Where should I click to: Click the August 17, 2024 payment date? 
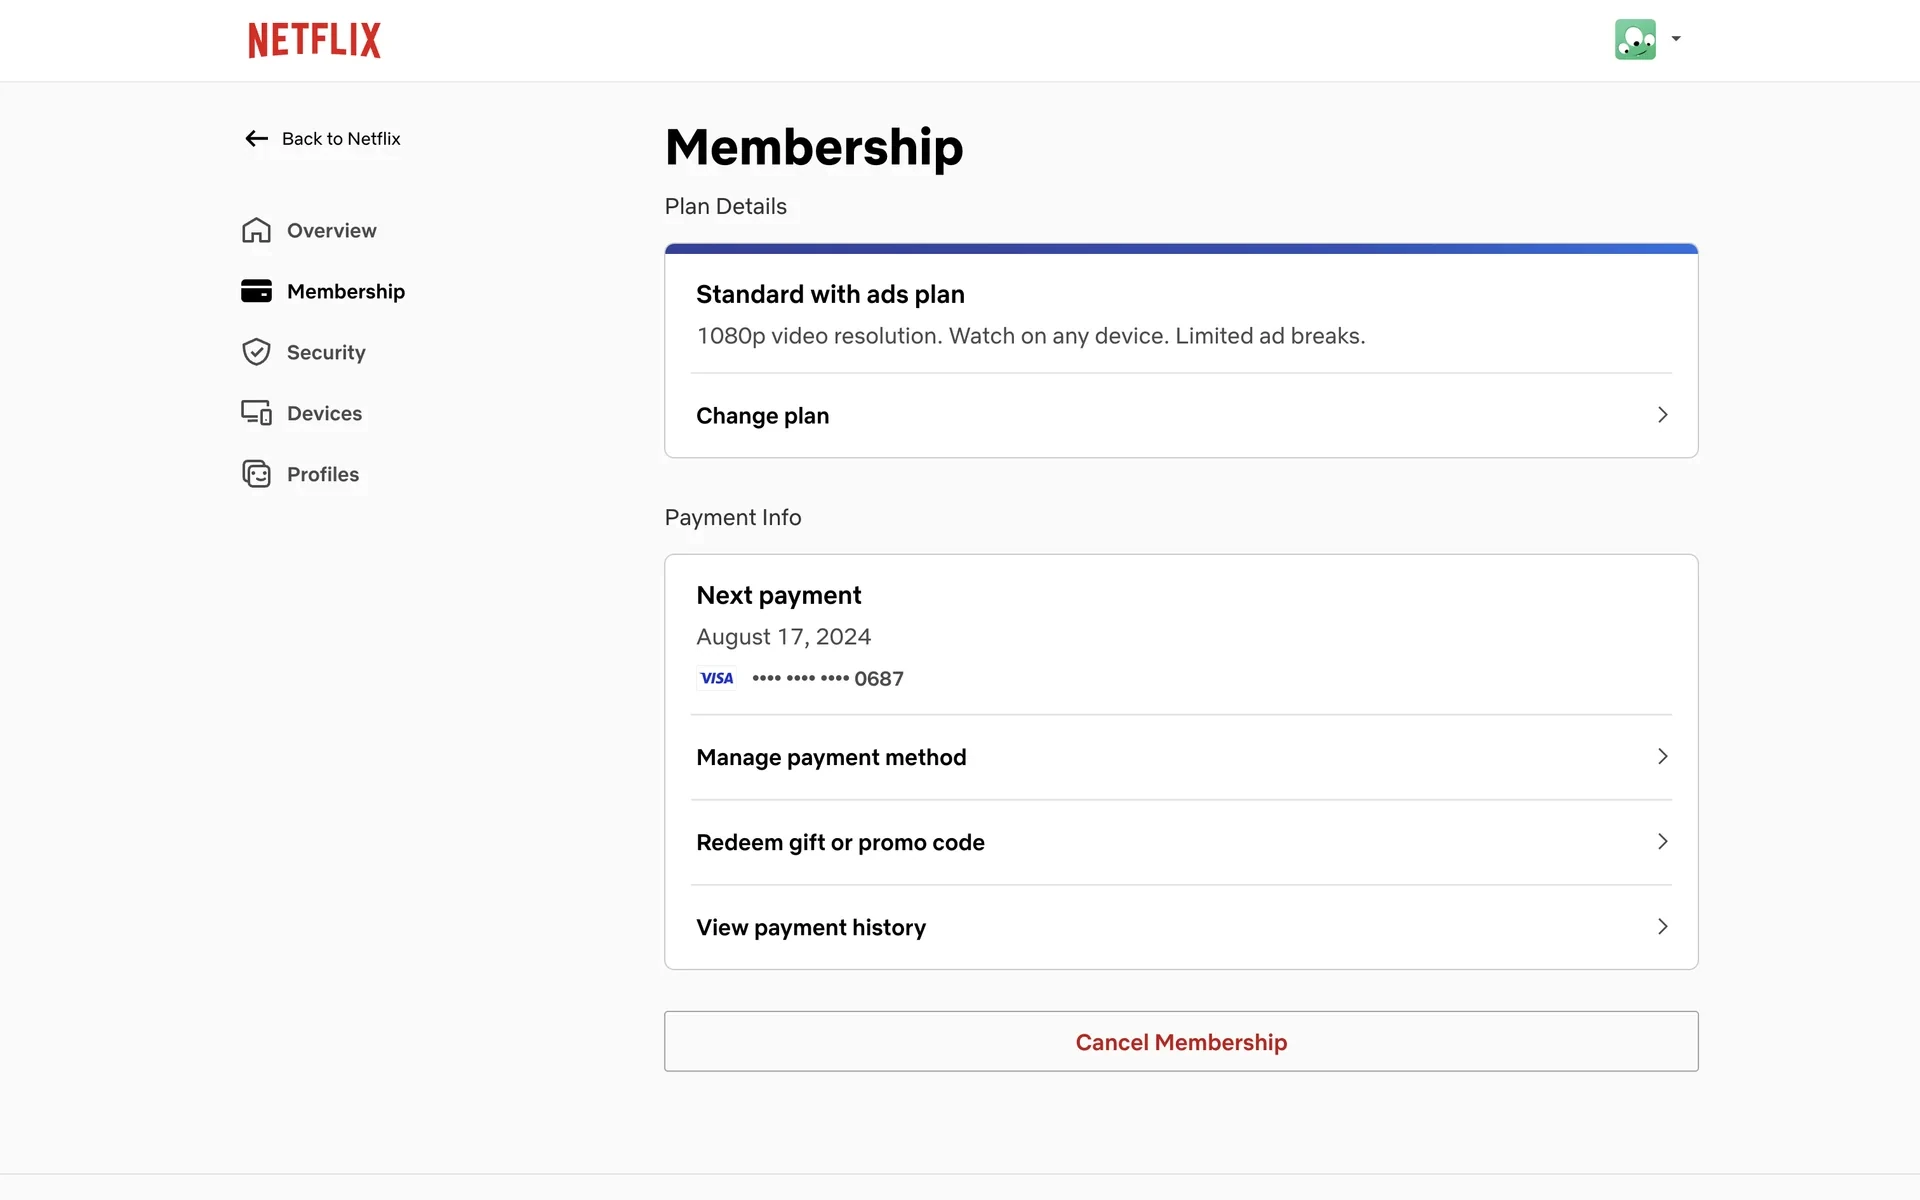tap(784, 637)
